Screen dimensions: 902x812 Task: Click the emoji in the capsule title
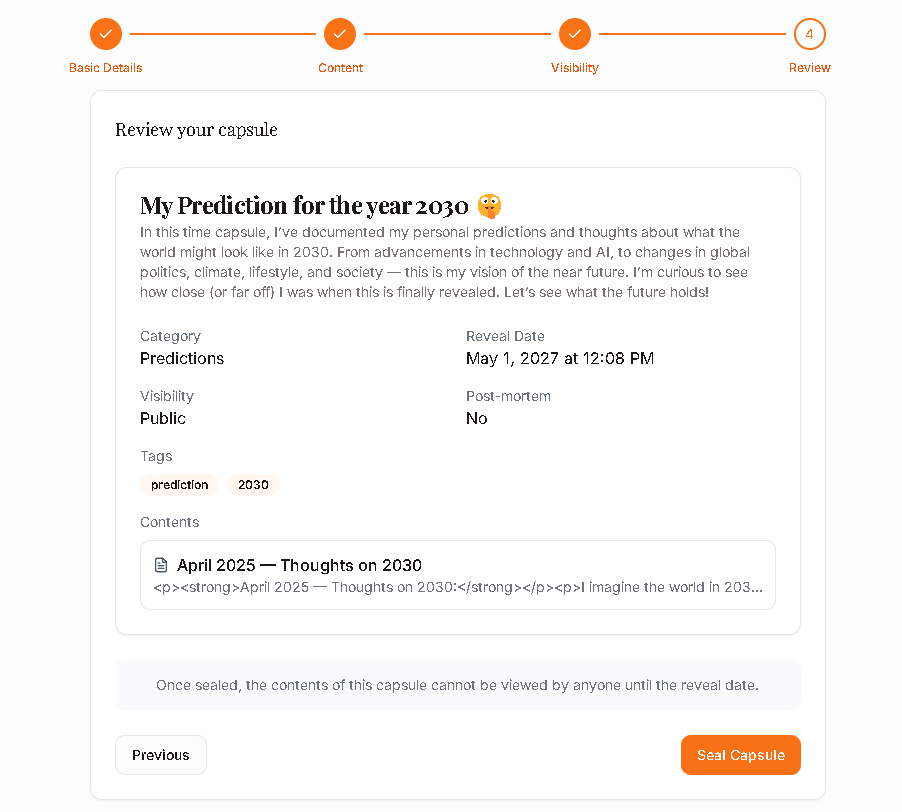pyautogui.click(x=489, y=206)
